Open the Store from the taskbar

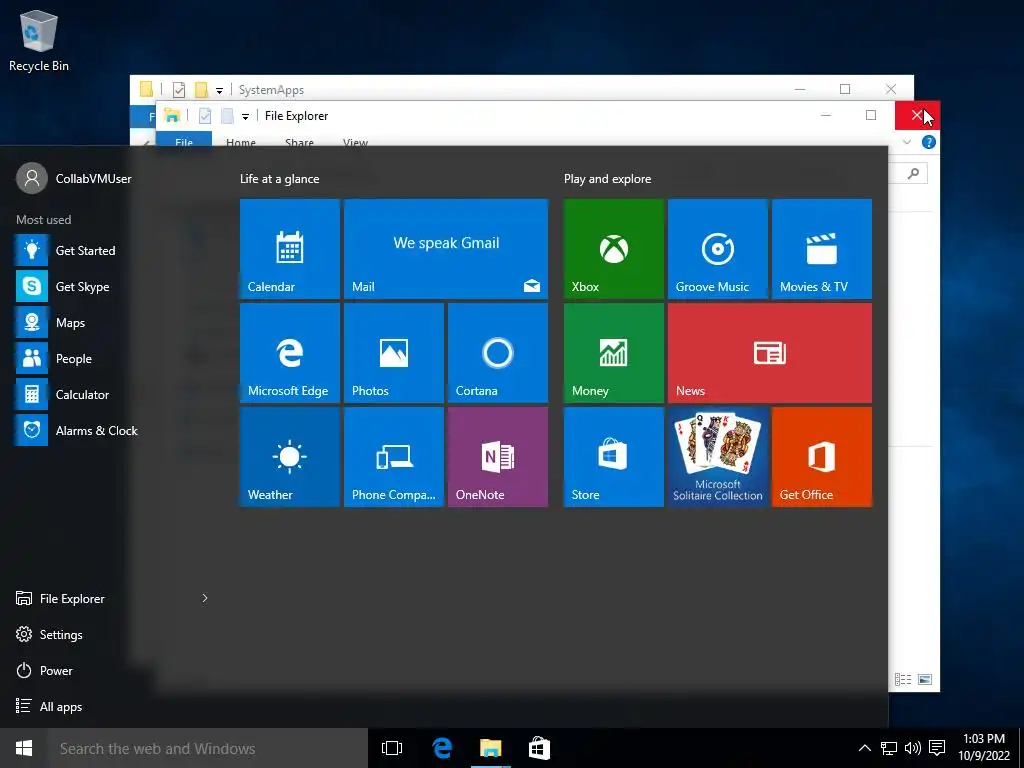(539, 748)
